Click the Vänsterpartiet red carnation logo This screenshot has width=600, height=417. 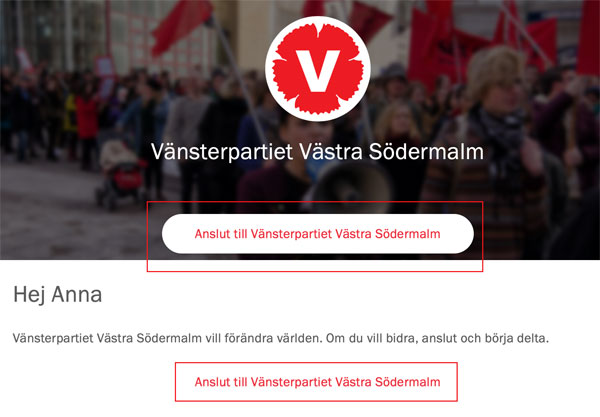coord(318,69)
